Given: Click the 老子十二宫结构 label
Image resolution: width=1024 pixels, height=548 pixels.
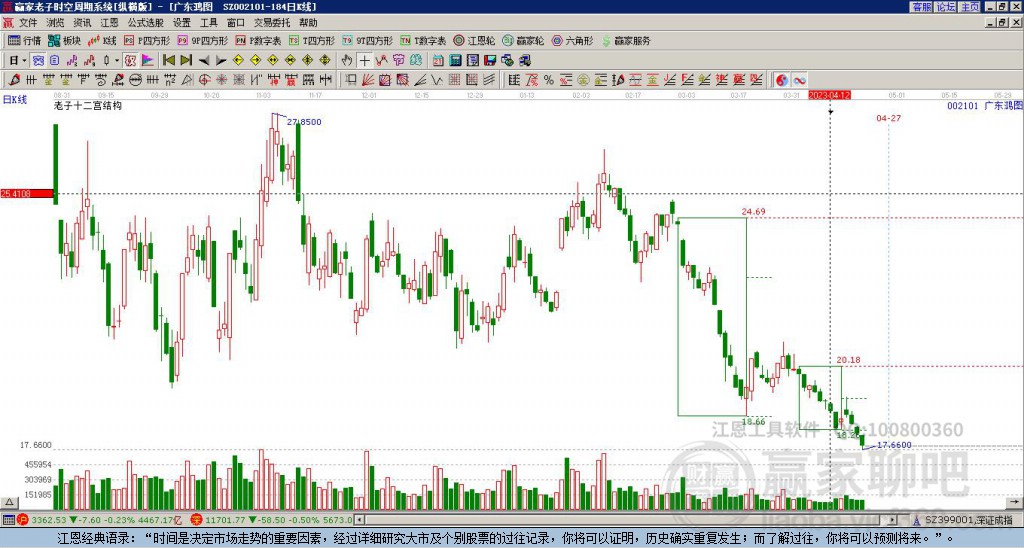Looking at the screenshot, I should click(x=88, y=105).
